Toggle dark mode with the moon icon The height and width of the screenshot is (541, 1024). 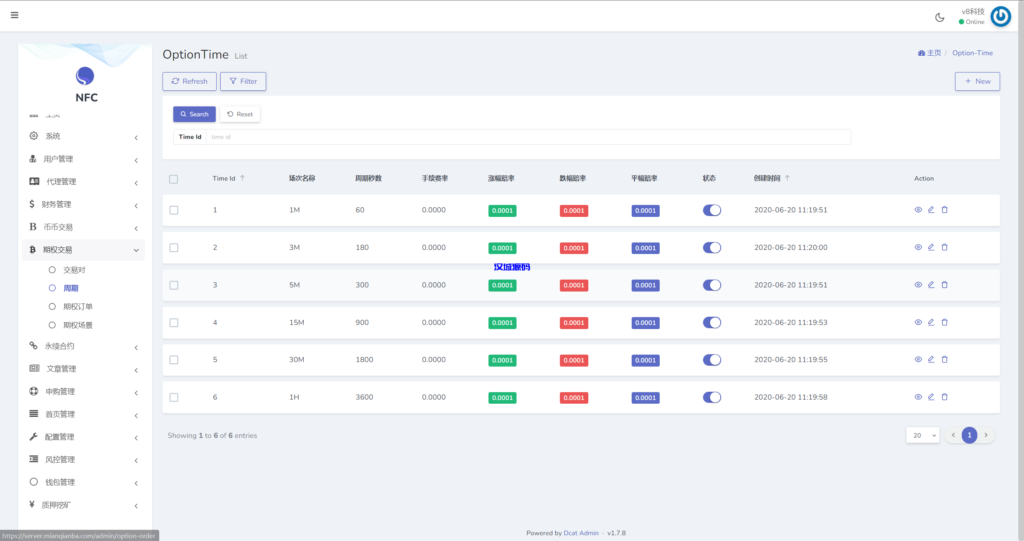939,17
